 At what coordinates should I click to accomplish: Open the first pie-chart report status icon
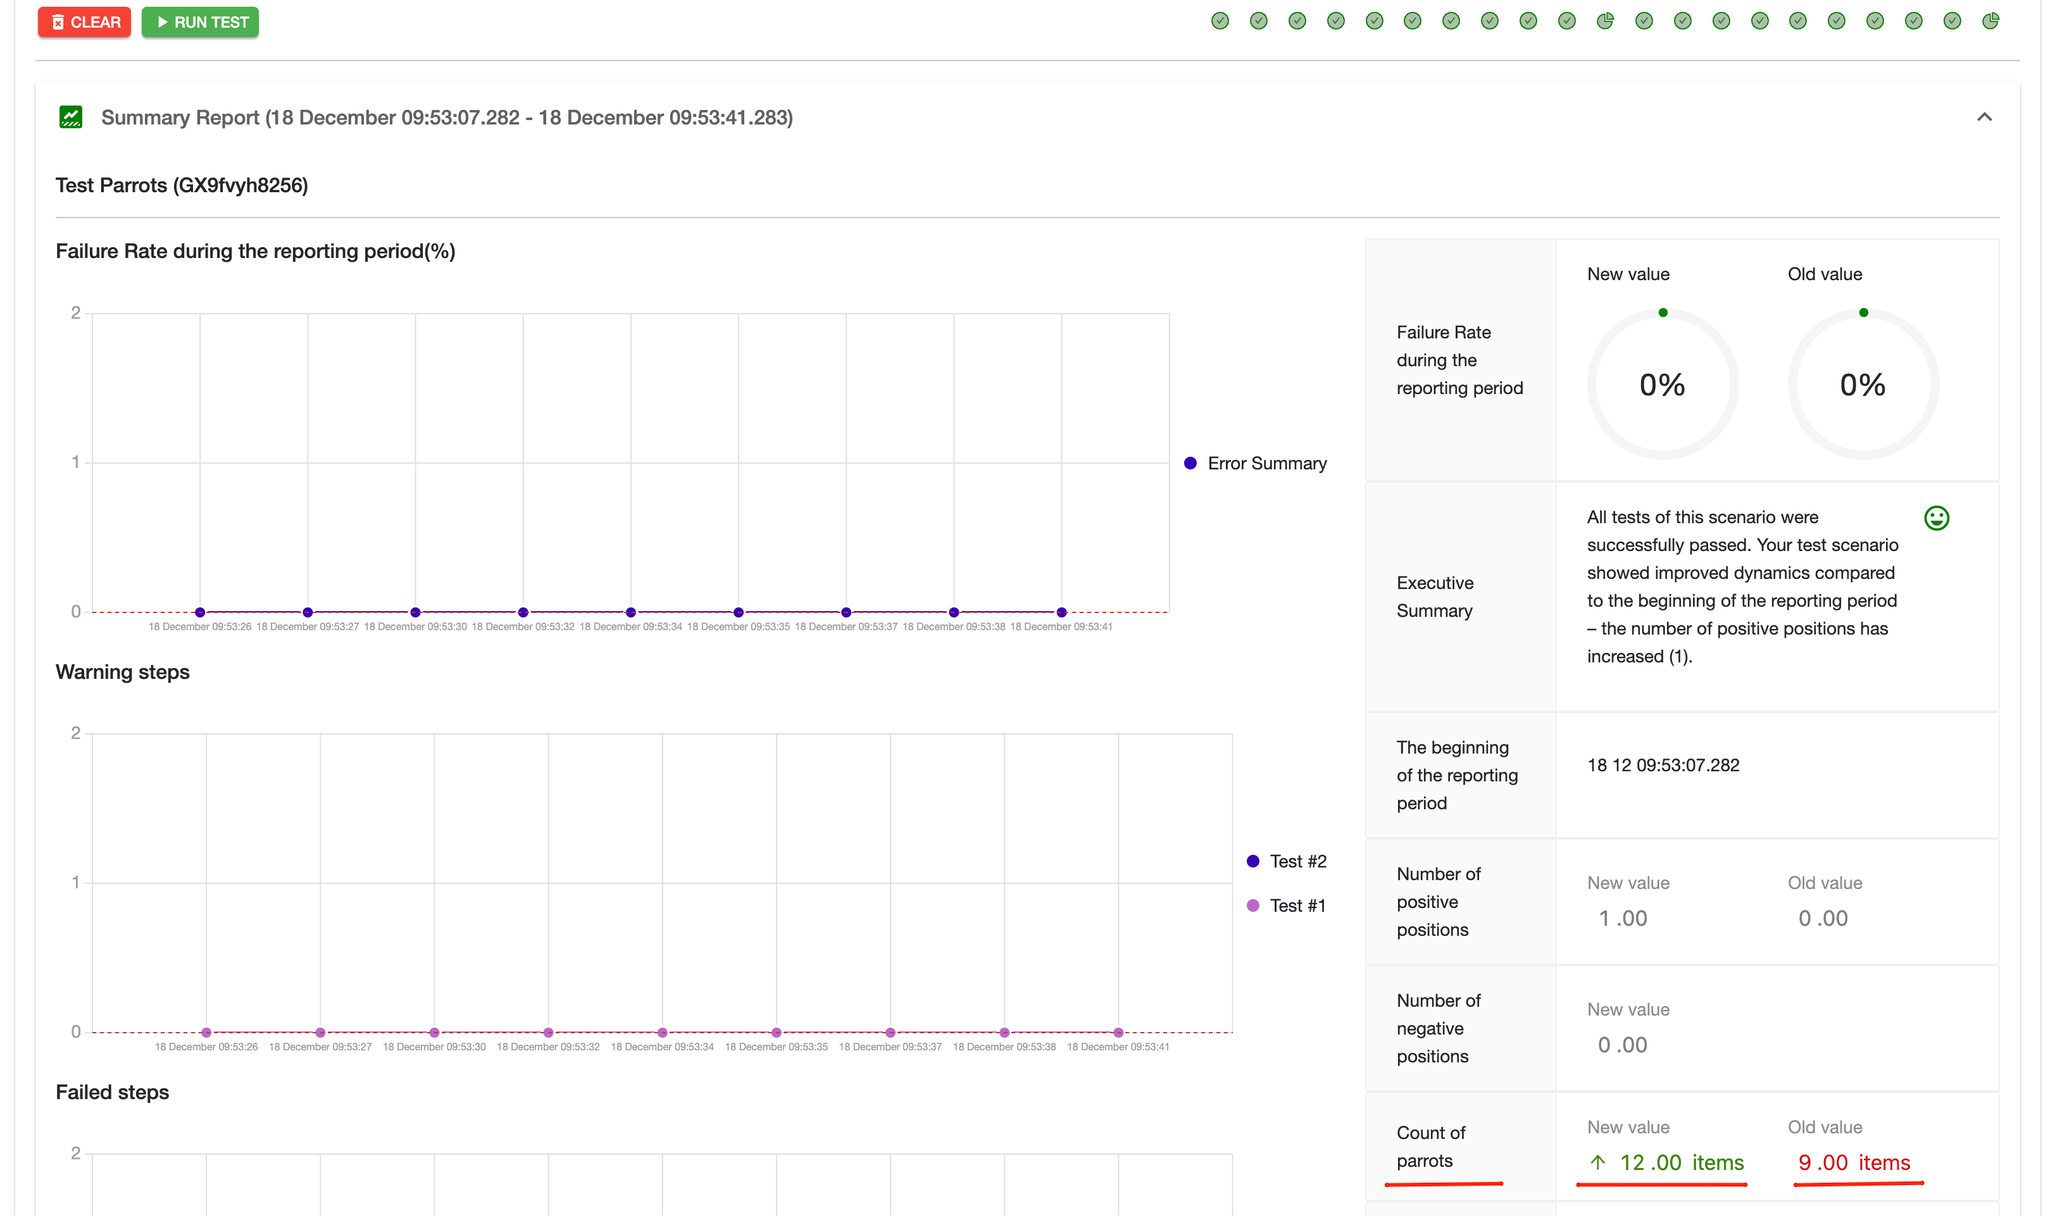[1605, 21]
